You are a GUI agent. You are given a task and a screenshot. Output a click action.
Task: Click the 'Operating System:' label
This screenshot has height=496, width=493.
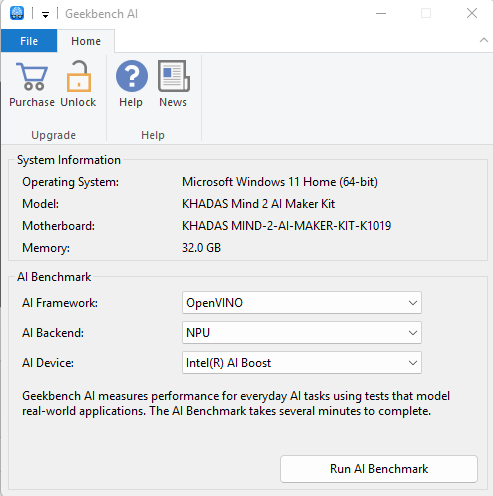(x=71, y=182)
